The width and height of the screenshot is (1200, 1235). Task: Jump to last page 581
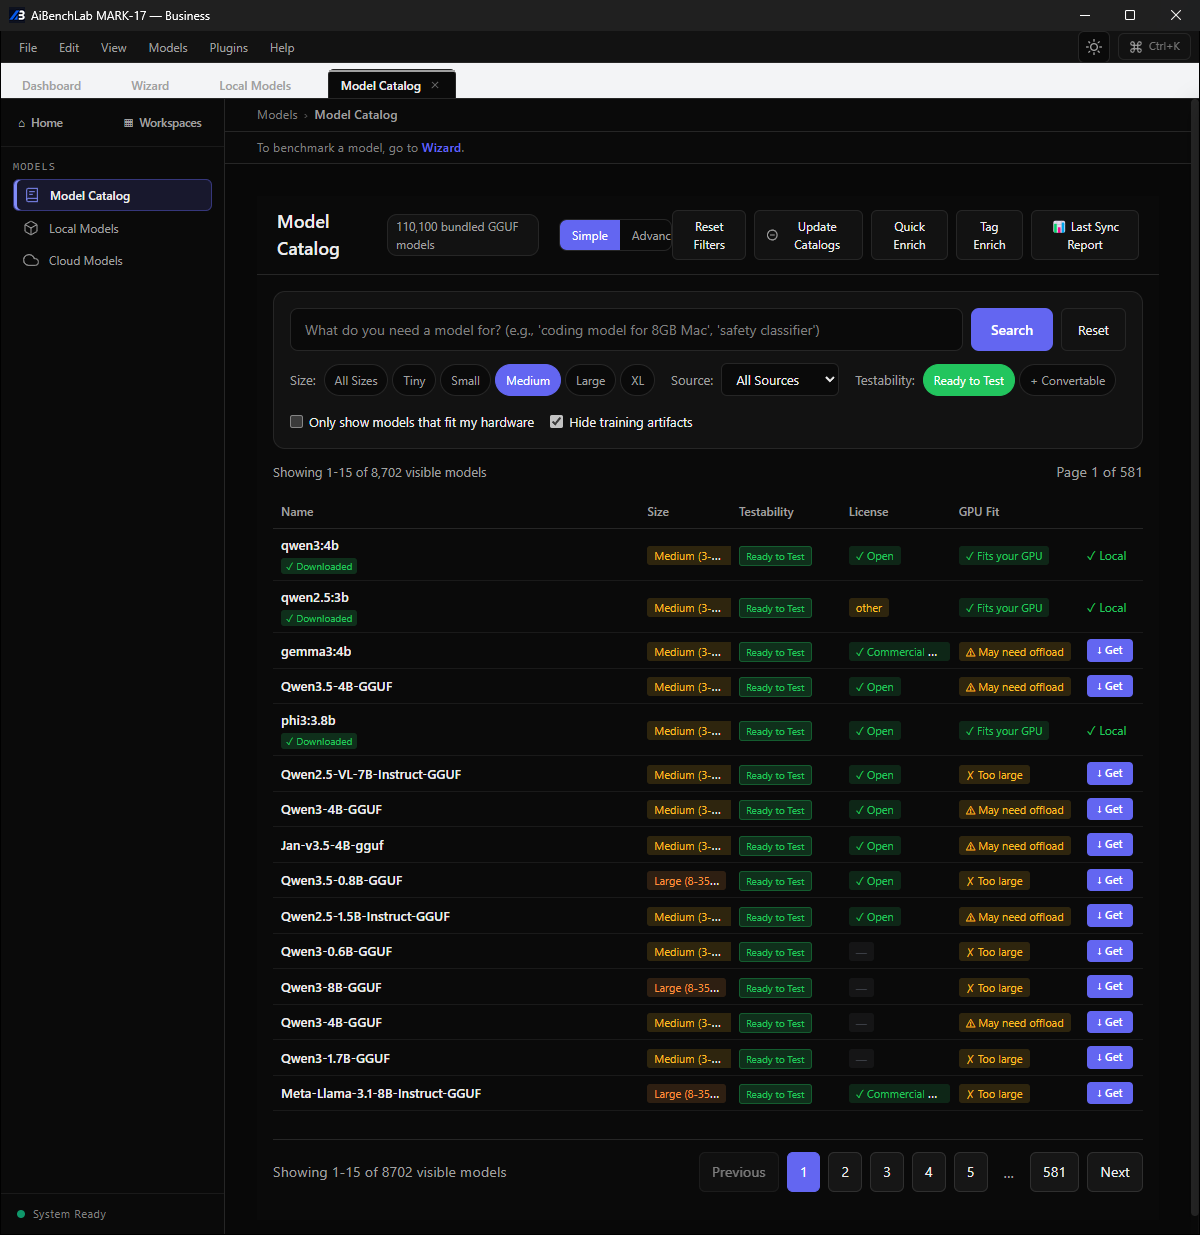(x=1054, y=1172)
